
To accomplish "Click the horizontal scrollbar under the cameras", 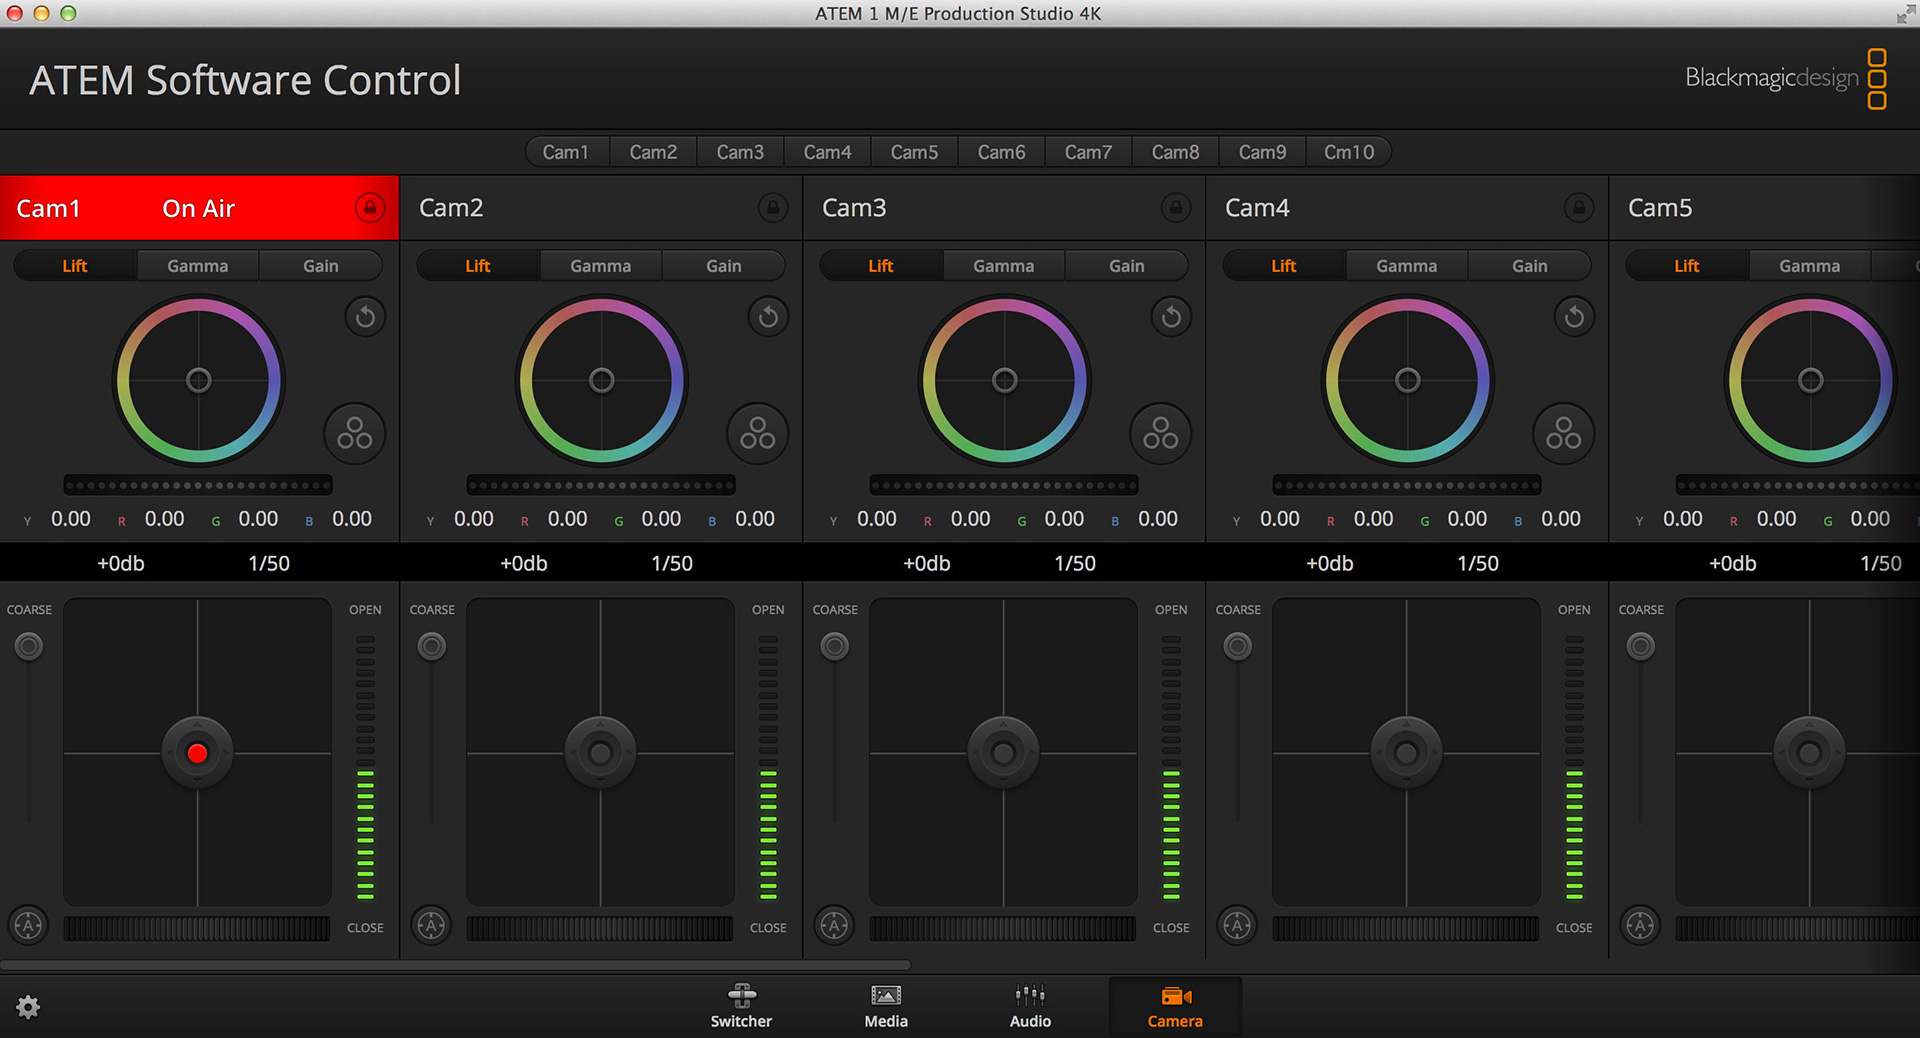I will (455, 965).
